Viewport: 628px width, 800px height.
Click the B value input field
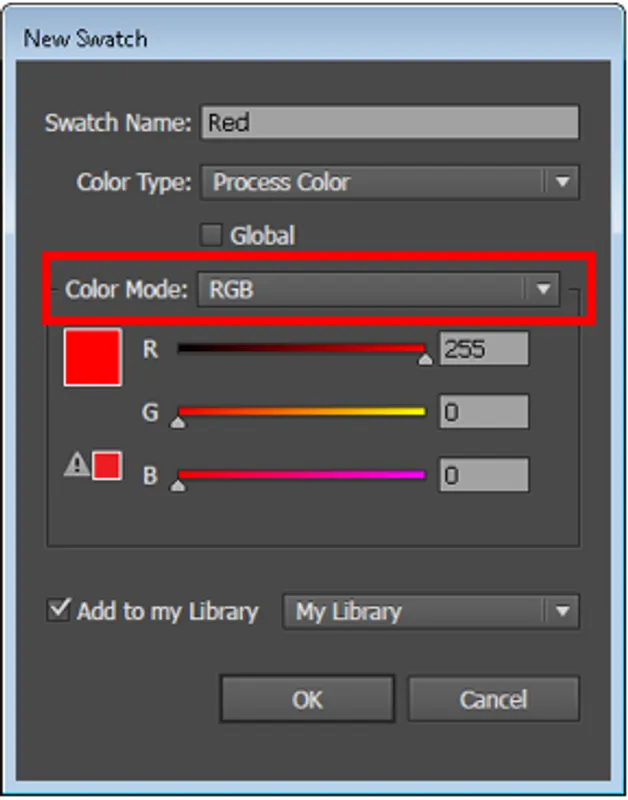[x=483, y=474]
